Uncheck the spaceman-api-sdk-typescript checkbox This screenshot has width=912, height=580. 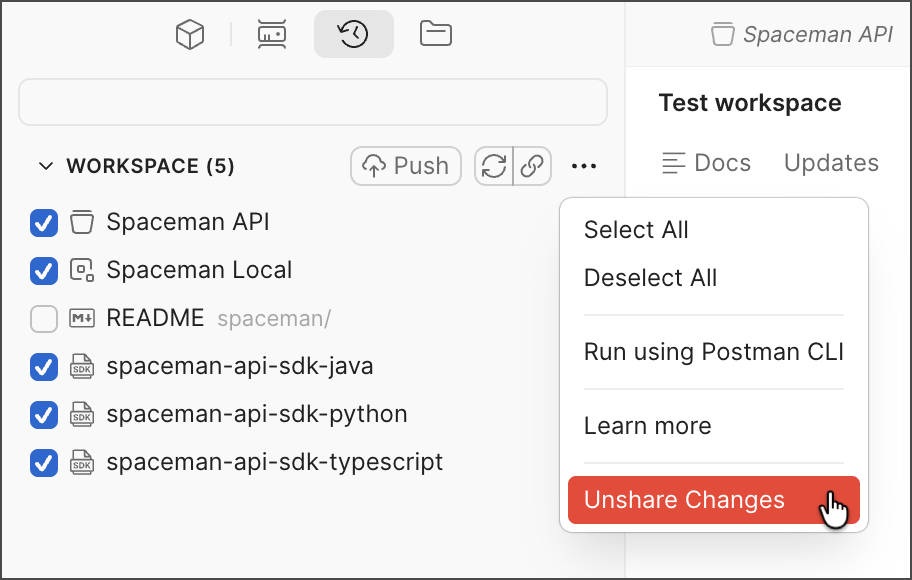tap(44, 463)
